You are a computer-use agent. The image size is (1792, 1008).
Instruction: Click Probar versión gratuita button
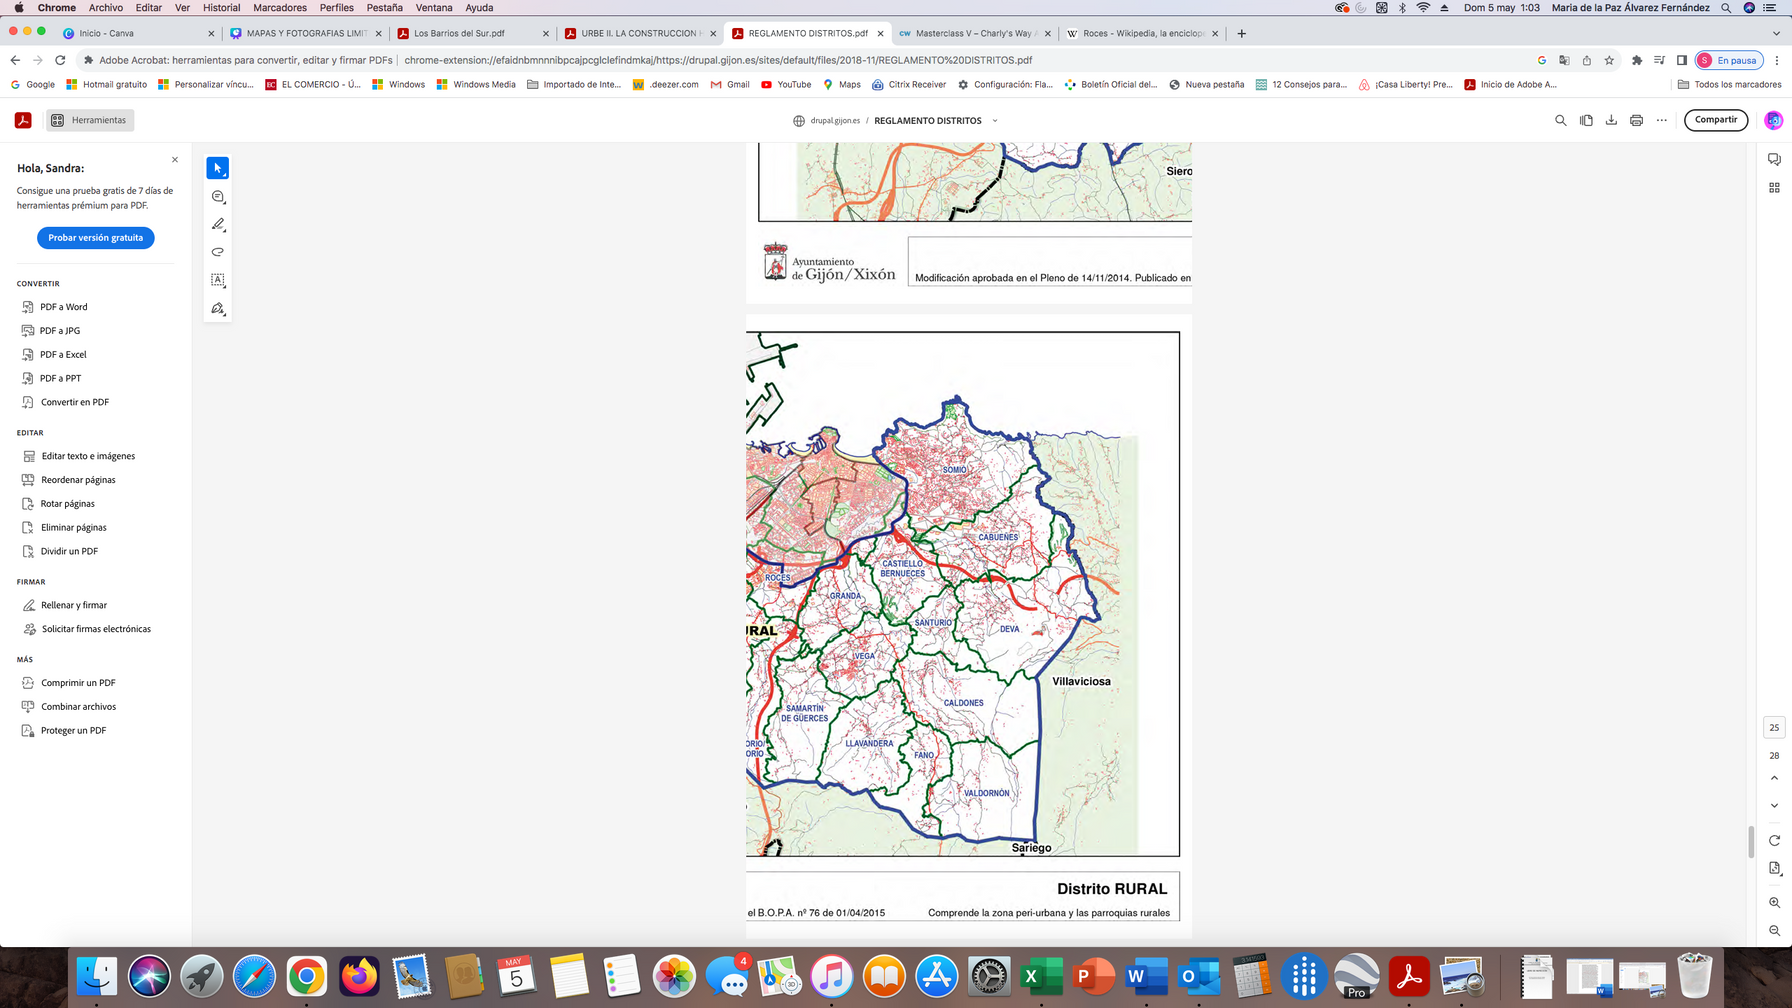coord(96,238)
